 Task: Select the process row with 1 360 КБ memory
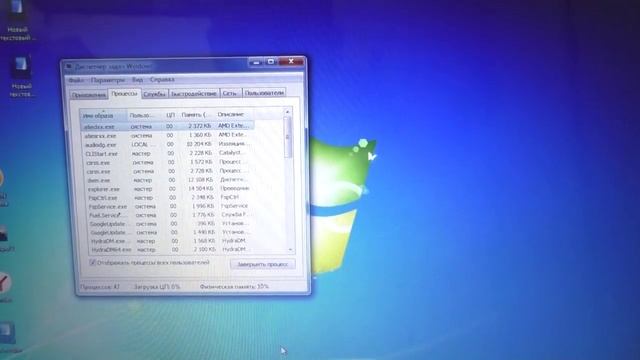pos(168,135)
